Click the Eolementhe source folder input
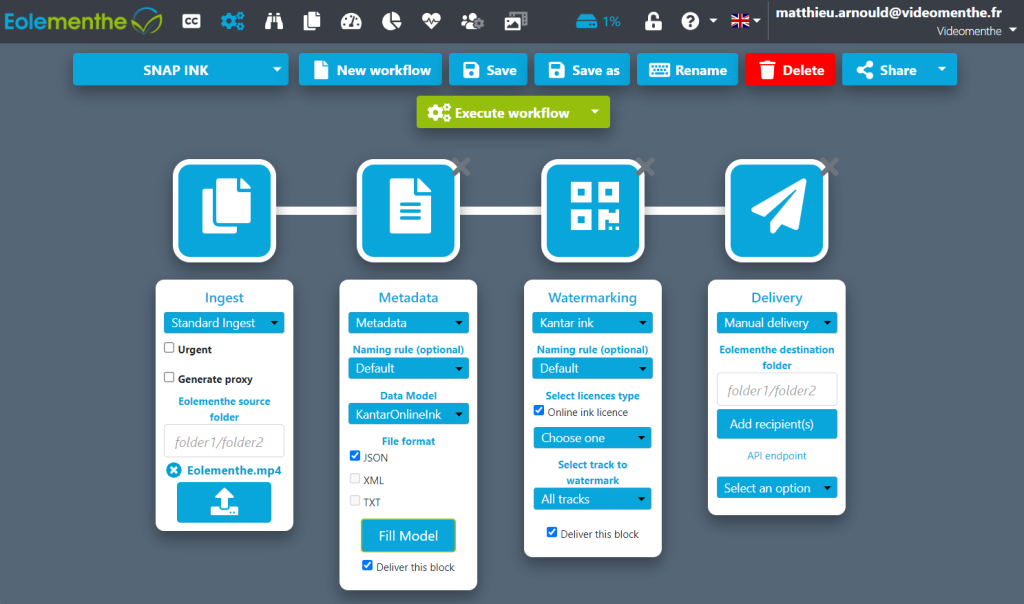Viewport: 1024px width, 604px height. click(x=224, y=441)
